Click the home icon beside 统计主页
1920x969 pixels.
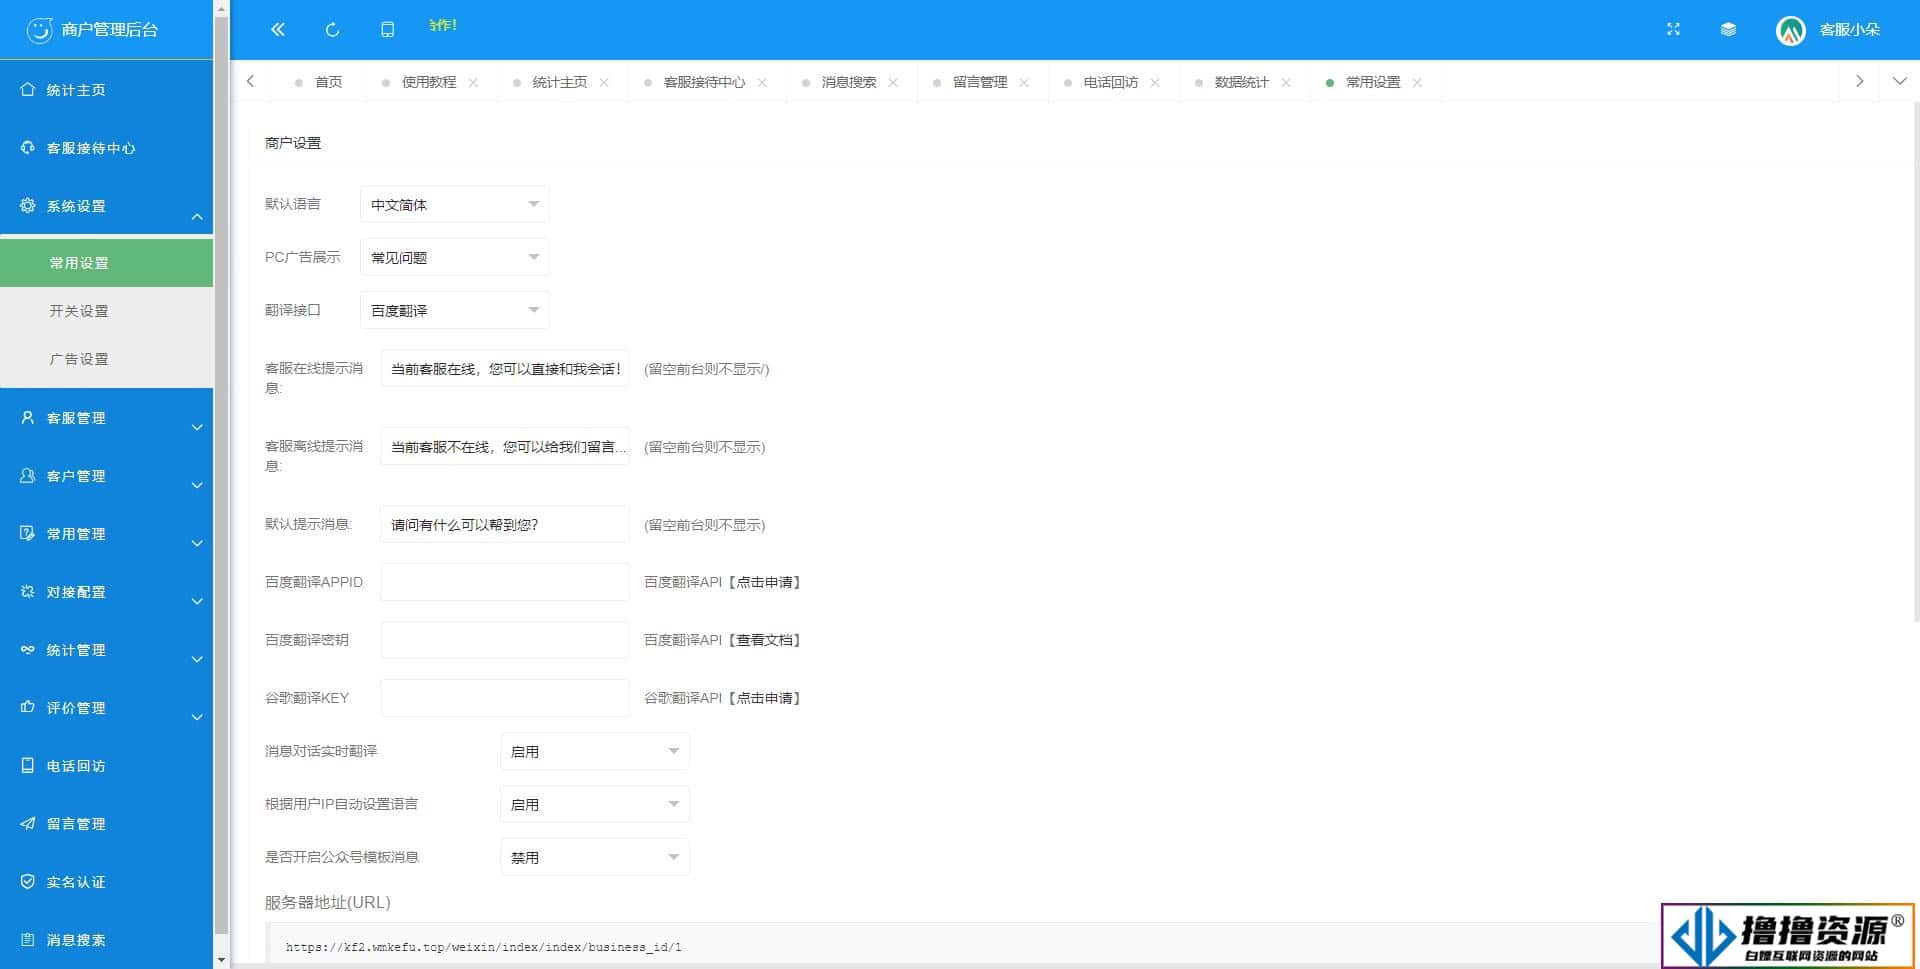(28, 89)
